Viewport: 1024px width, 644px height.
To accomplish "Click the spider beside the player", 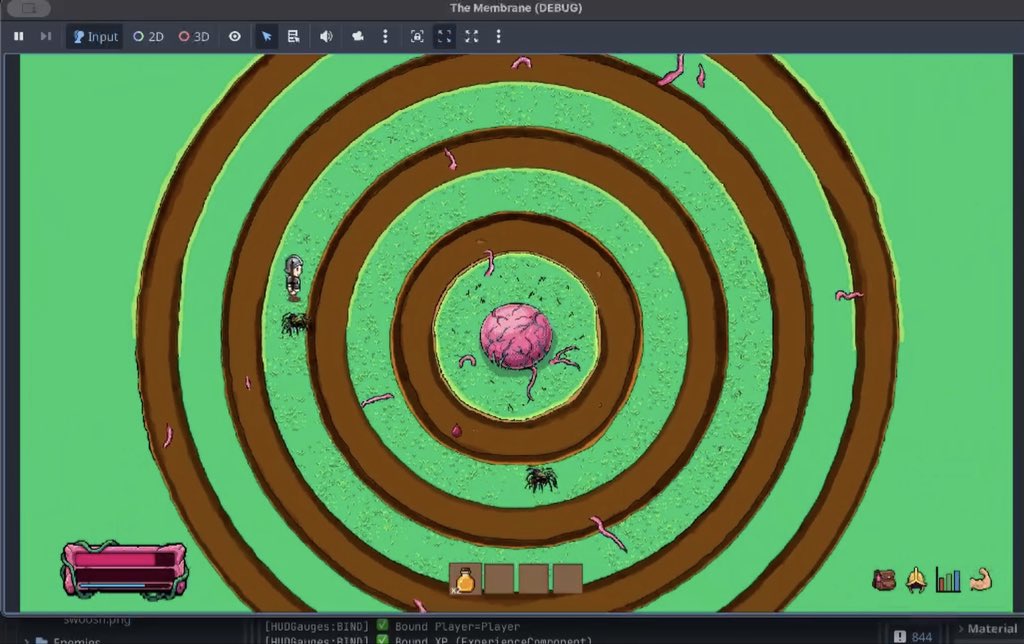I will (294, 323).
